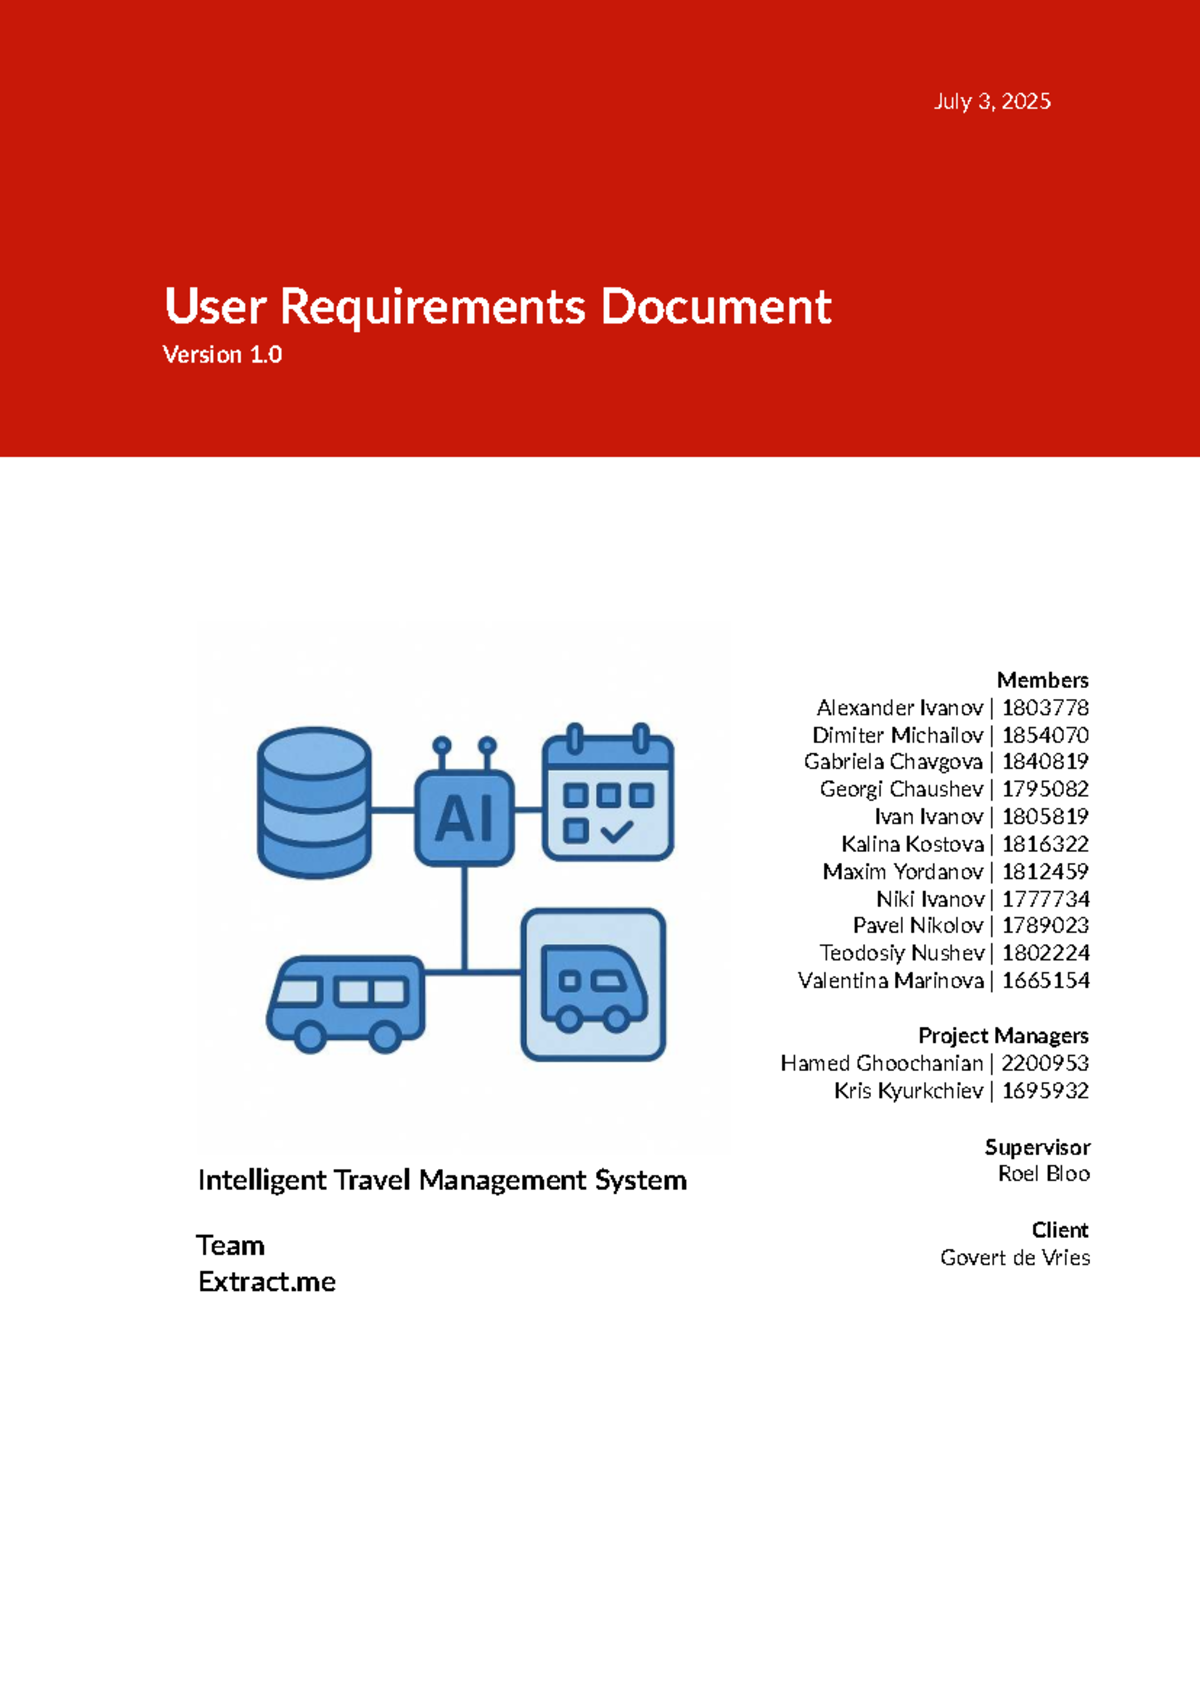
Task: Click the row 'Niki Ivanov | 1777734'
Action: (x=982, y=899)
